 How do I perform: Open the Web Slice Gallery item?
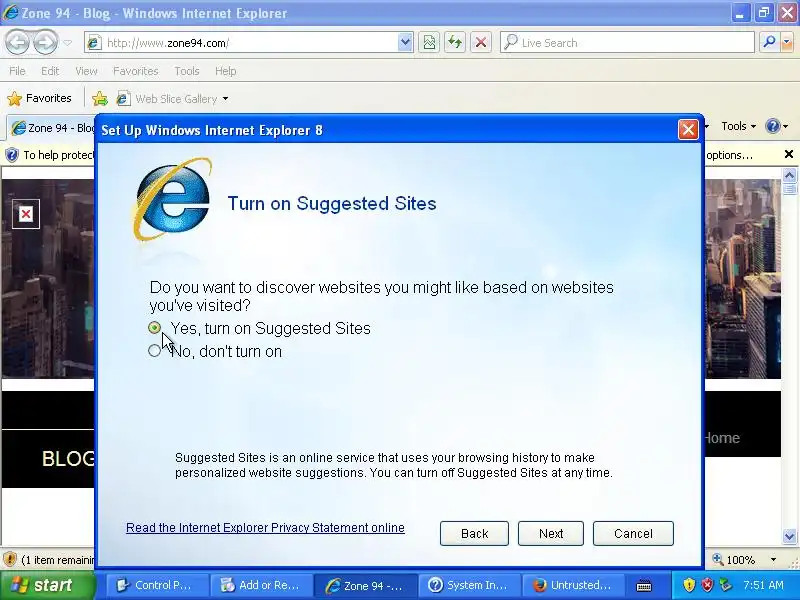pyautogui.click(x=167, y=98)
